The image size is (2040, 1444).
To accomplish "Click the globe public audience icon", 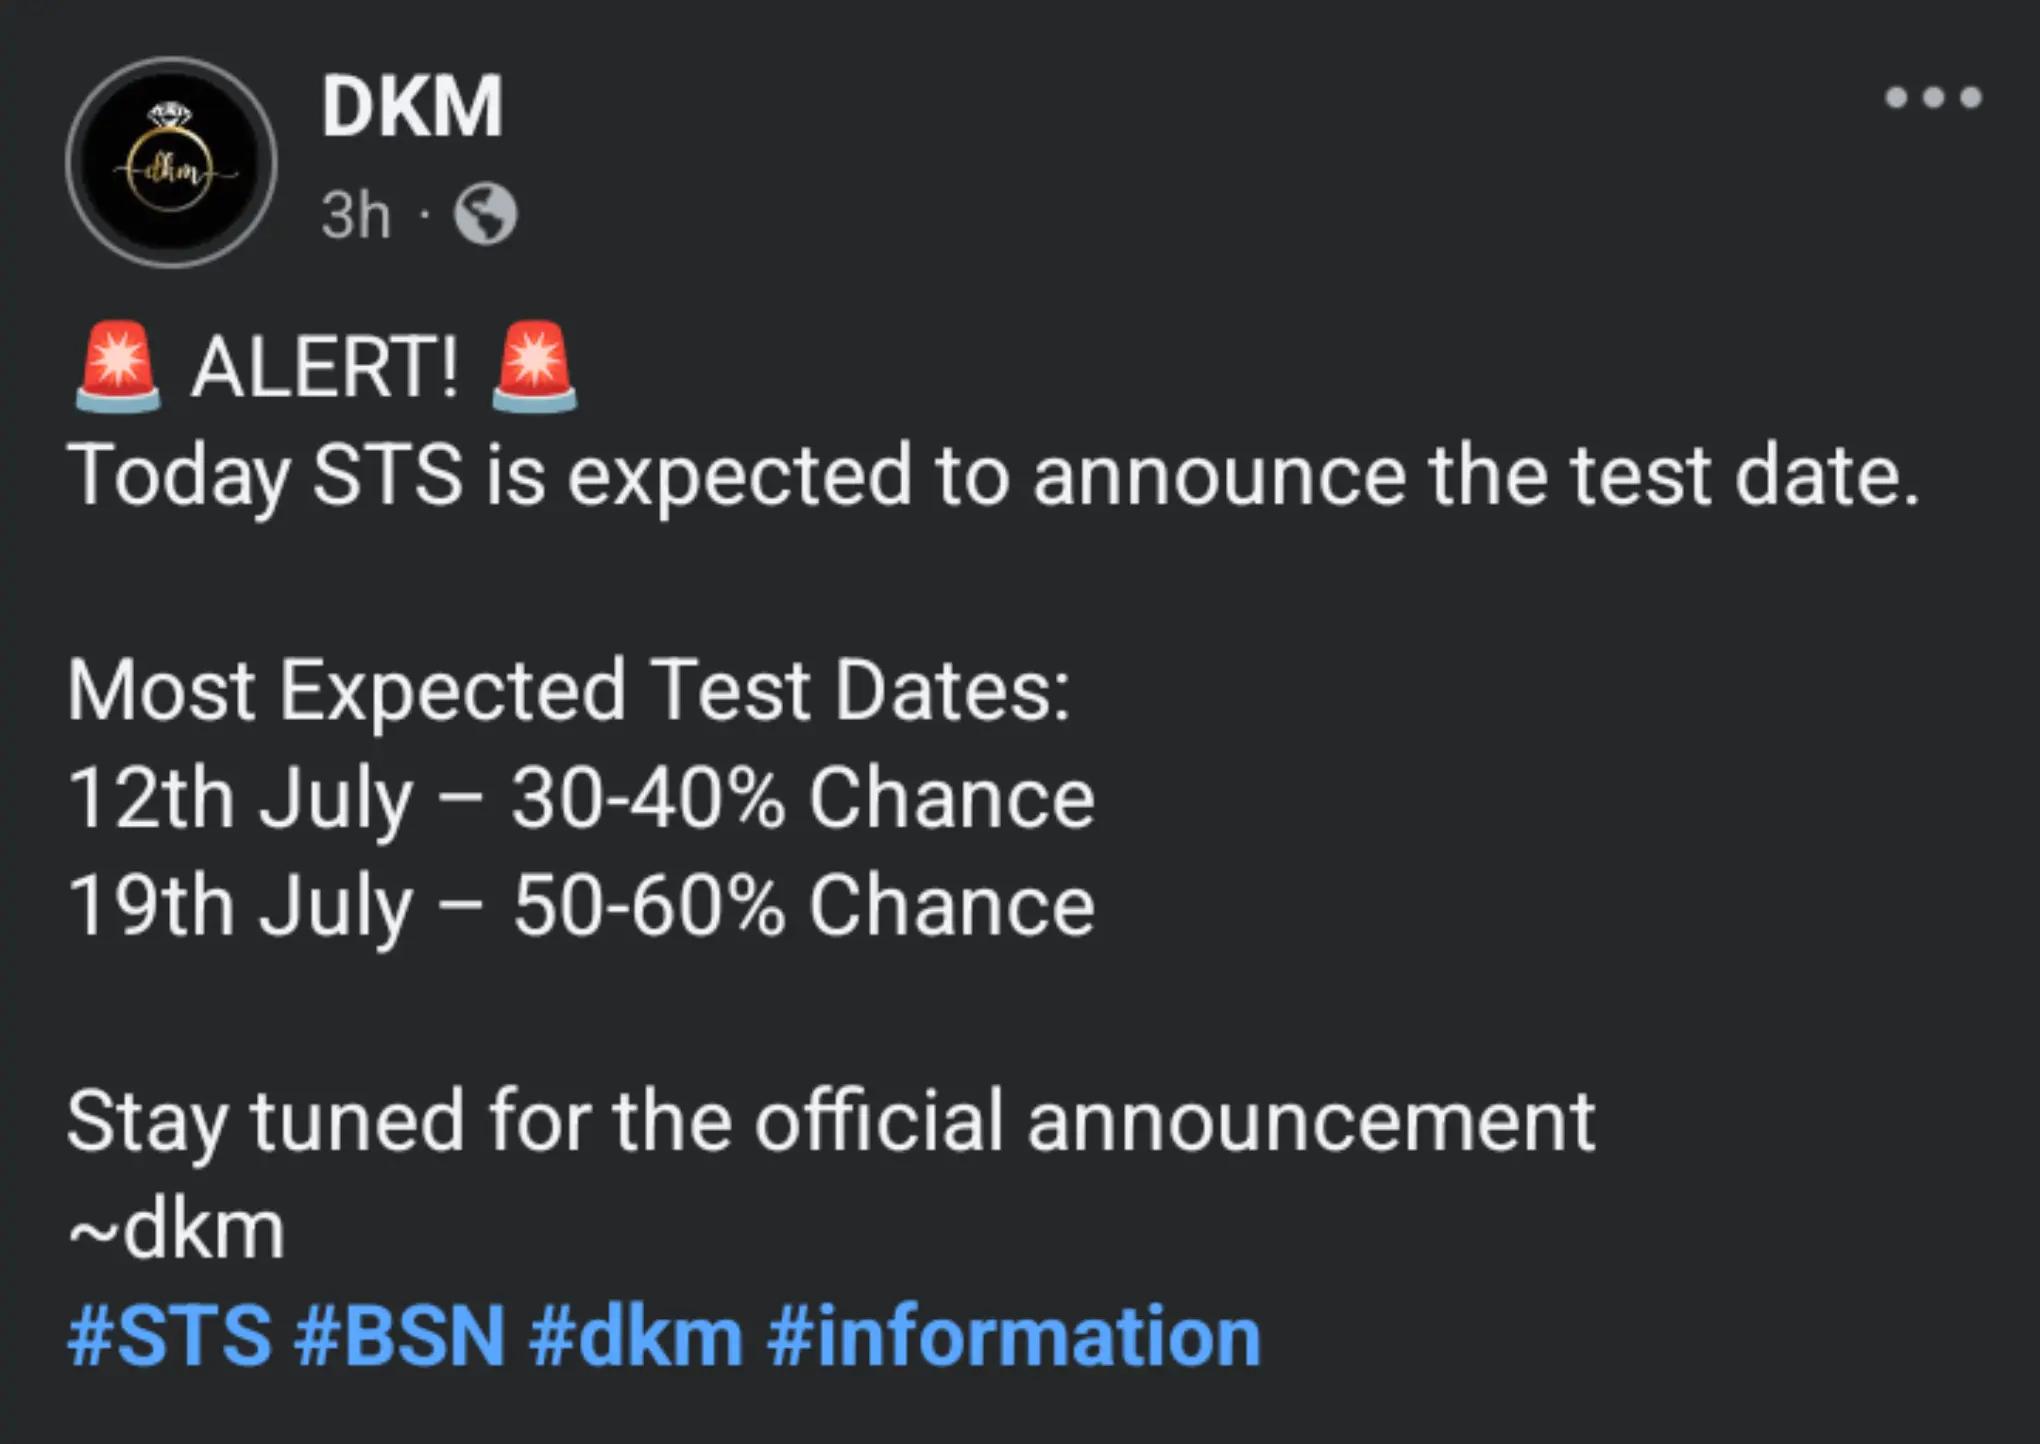I will (x=486, y=215).
